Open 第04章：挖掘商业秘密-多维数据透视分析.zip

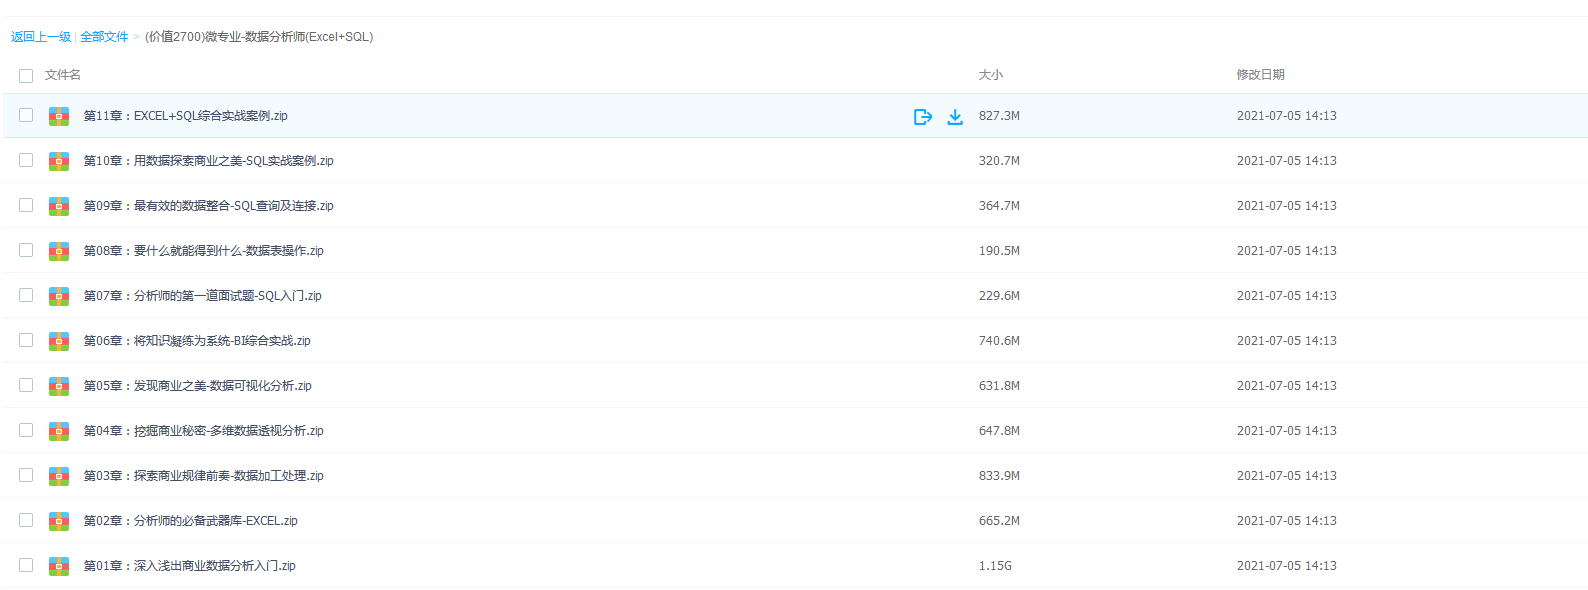204,431
